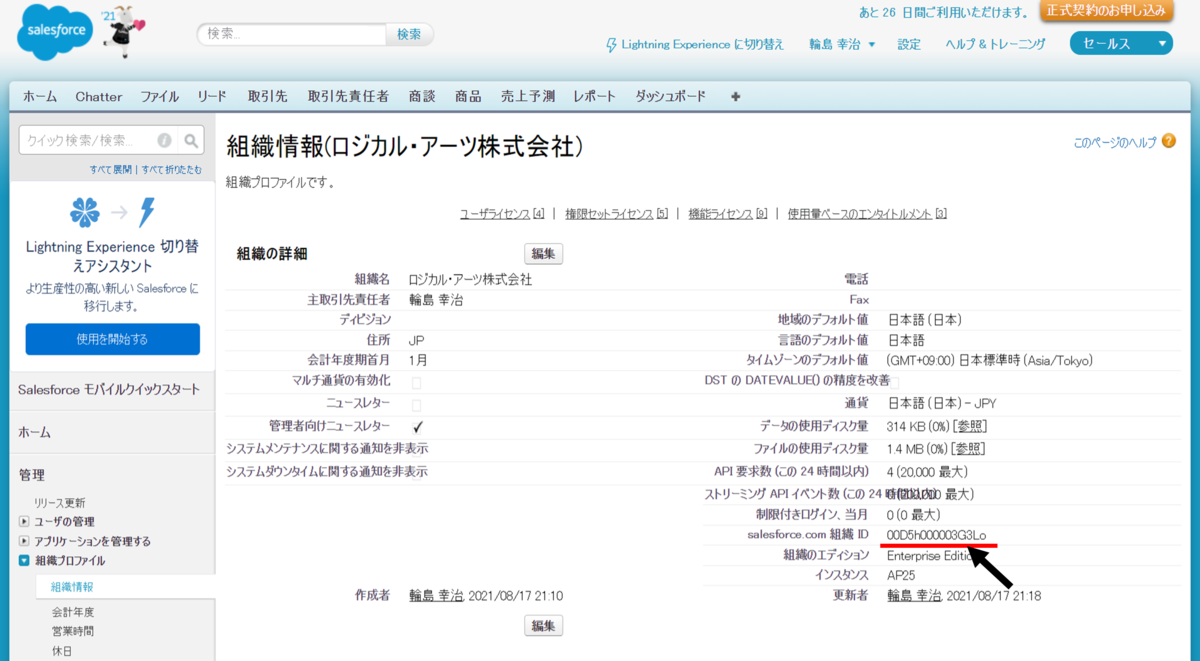The height and width of the screenshot is (661, 1200).
Task: Expand the アプリケーションを管理する tree node
Action: coord(24,541)
